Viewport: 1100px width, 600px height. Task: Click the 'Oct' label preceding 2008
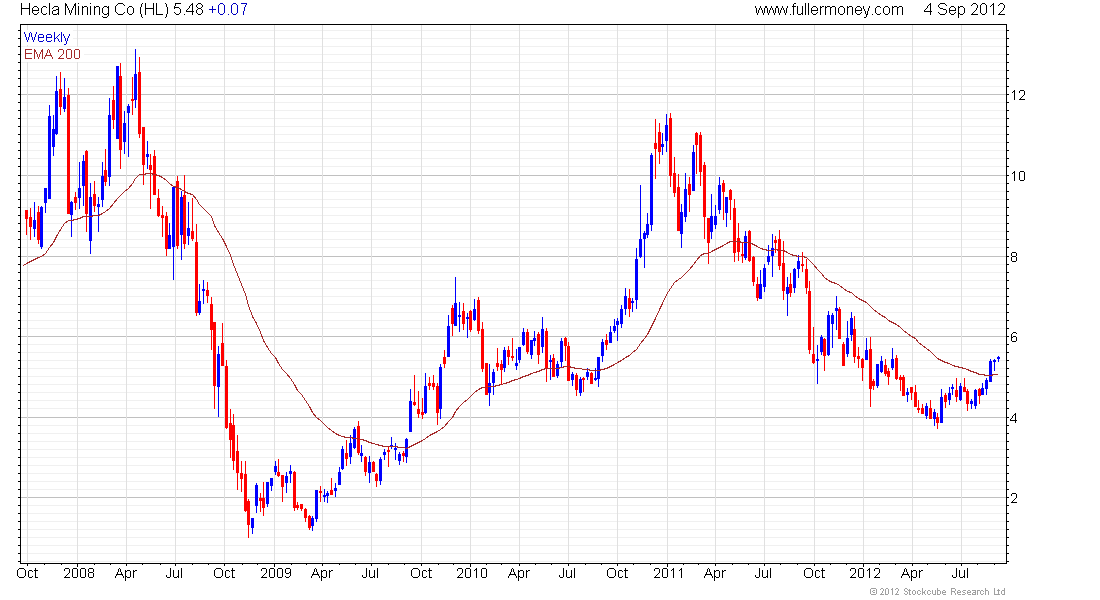27,573
